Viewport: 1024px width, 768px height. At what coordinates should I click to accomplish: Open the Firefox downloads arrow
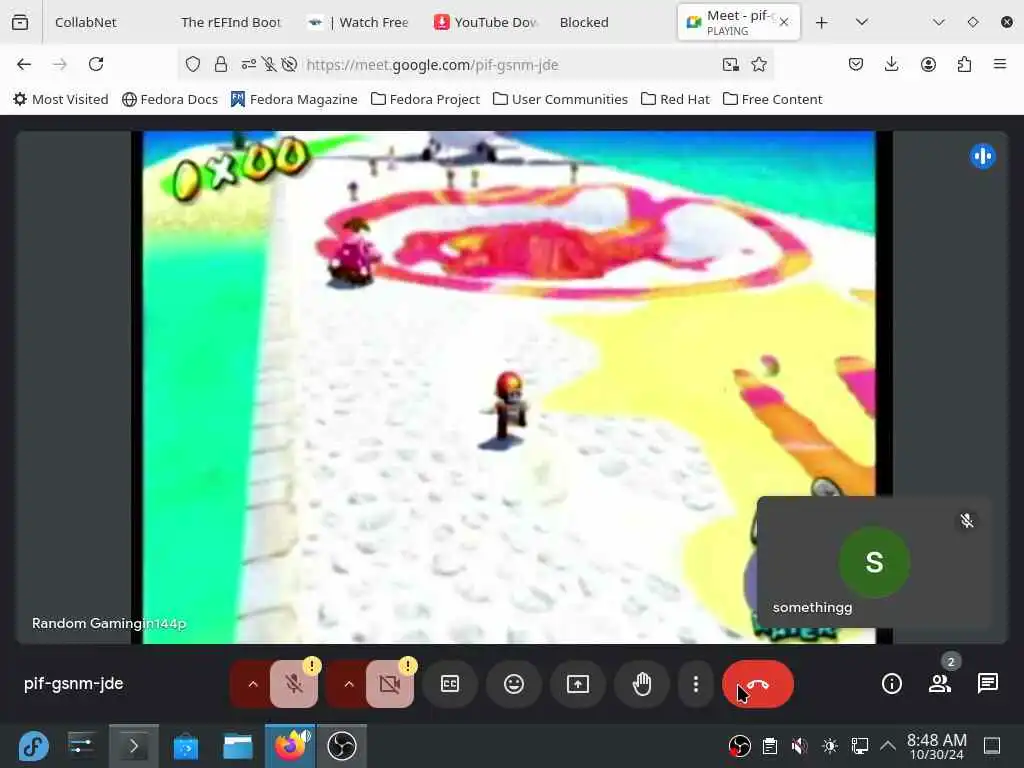[891, 64]
